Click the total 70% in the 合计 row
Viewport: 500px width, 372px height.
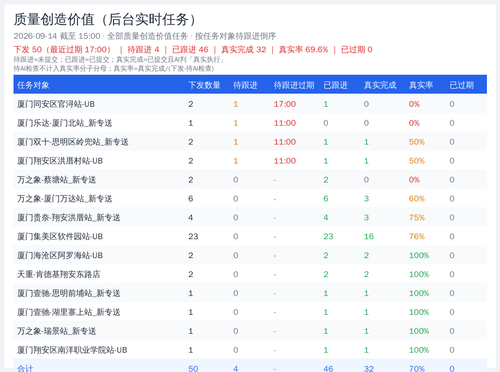(x=417, y=369)
